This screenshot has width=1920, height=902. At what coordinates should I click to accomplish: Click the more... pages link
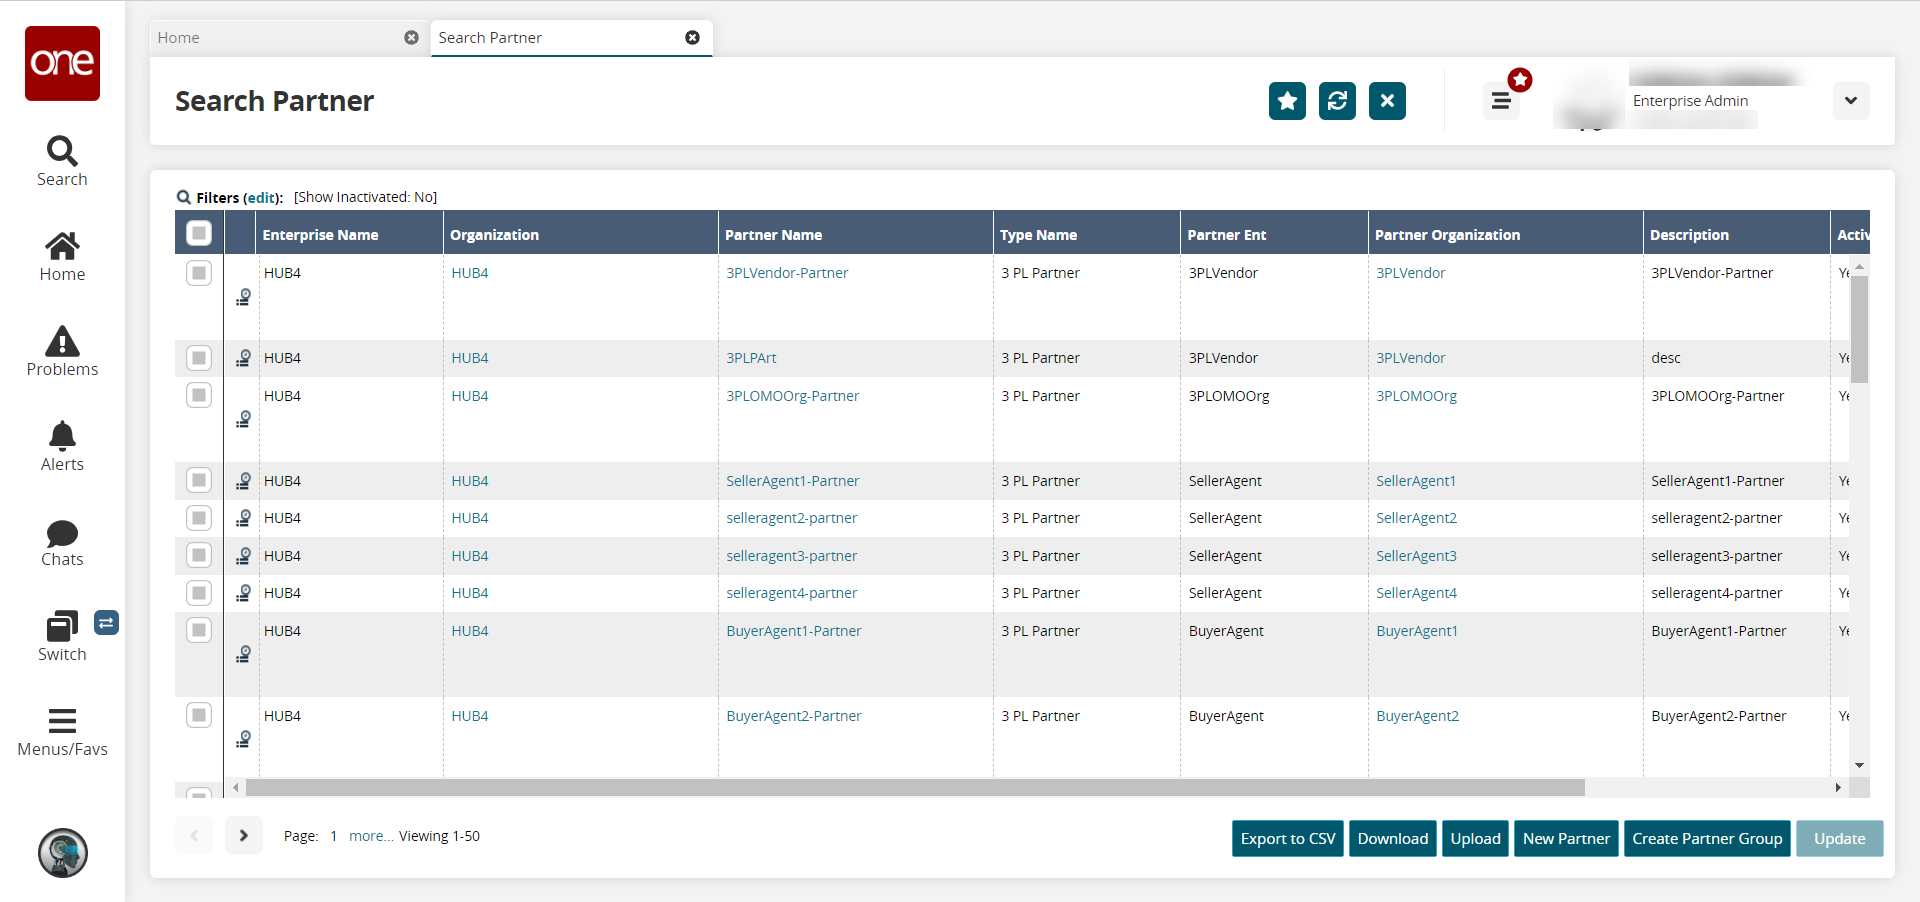click(x=370, y=836)
